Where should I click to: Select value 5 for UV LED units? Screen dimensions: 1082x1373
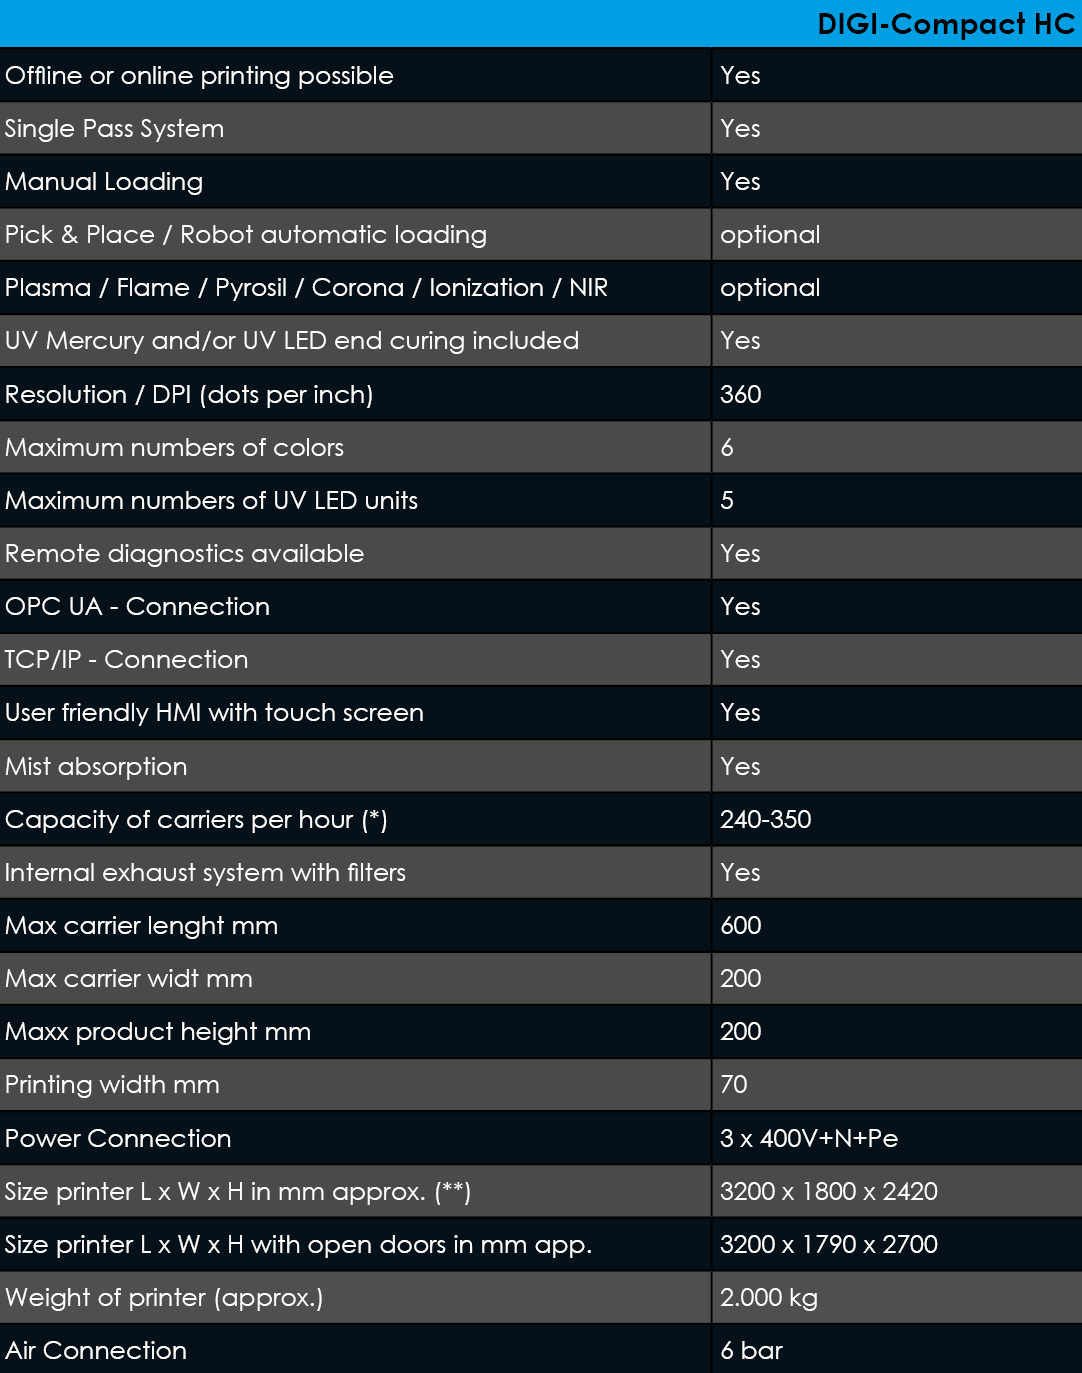point(727,500)
